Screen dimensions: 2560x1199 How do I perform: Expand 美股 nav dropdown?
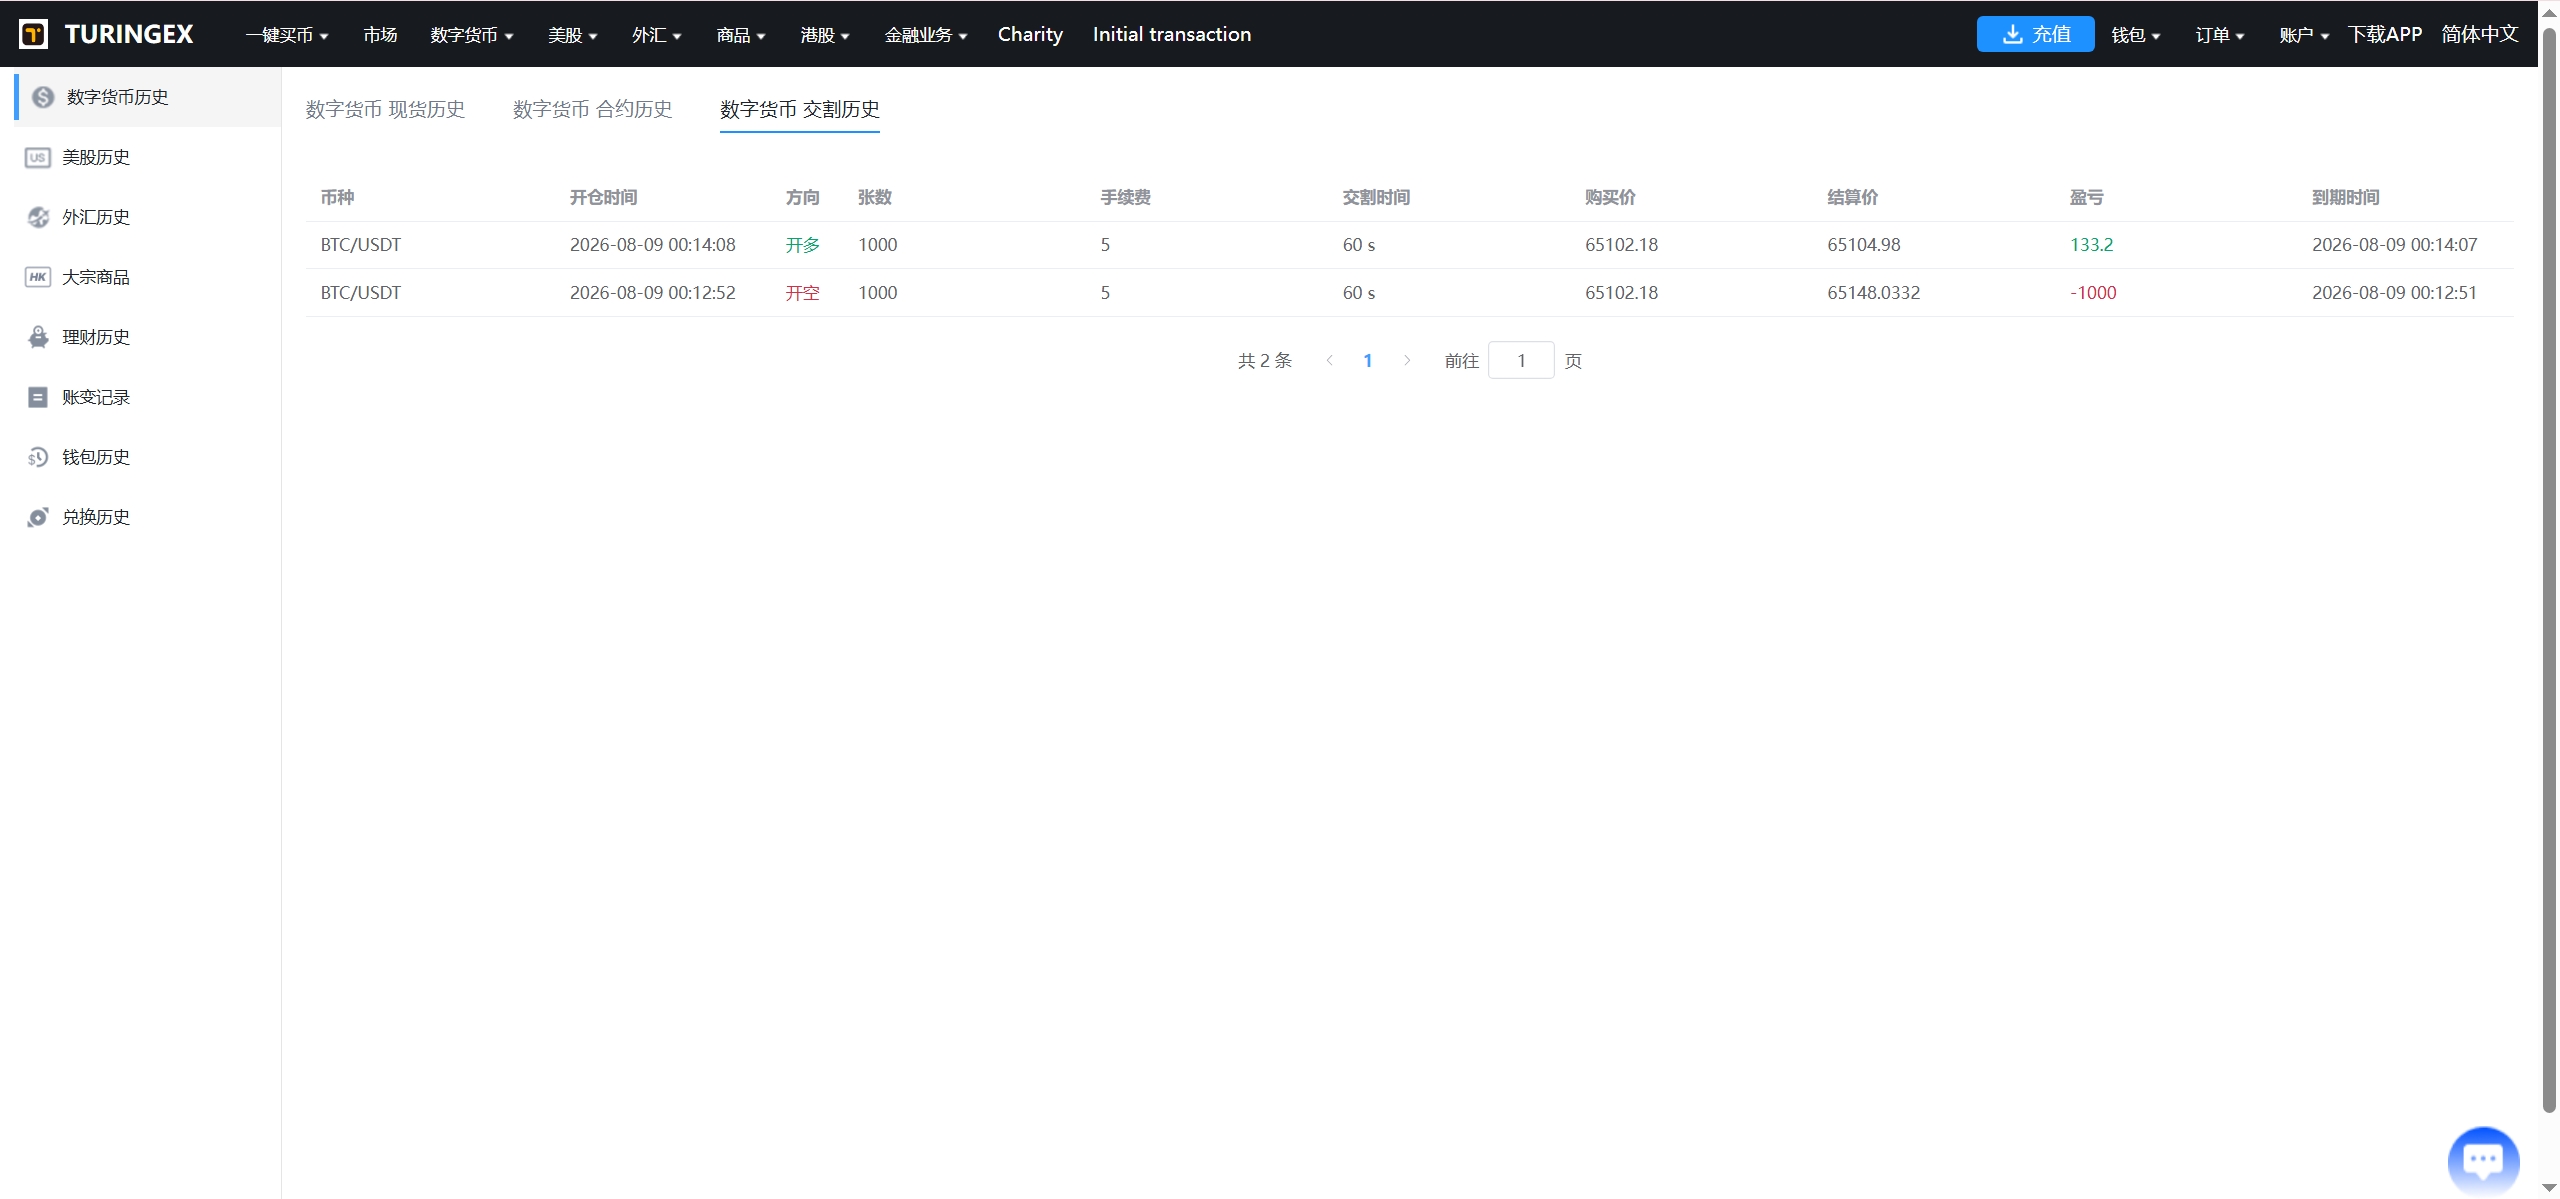point(573,35)
